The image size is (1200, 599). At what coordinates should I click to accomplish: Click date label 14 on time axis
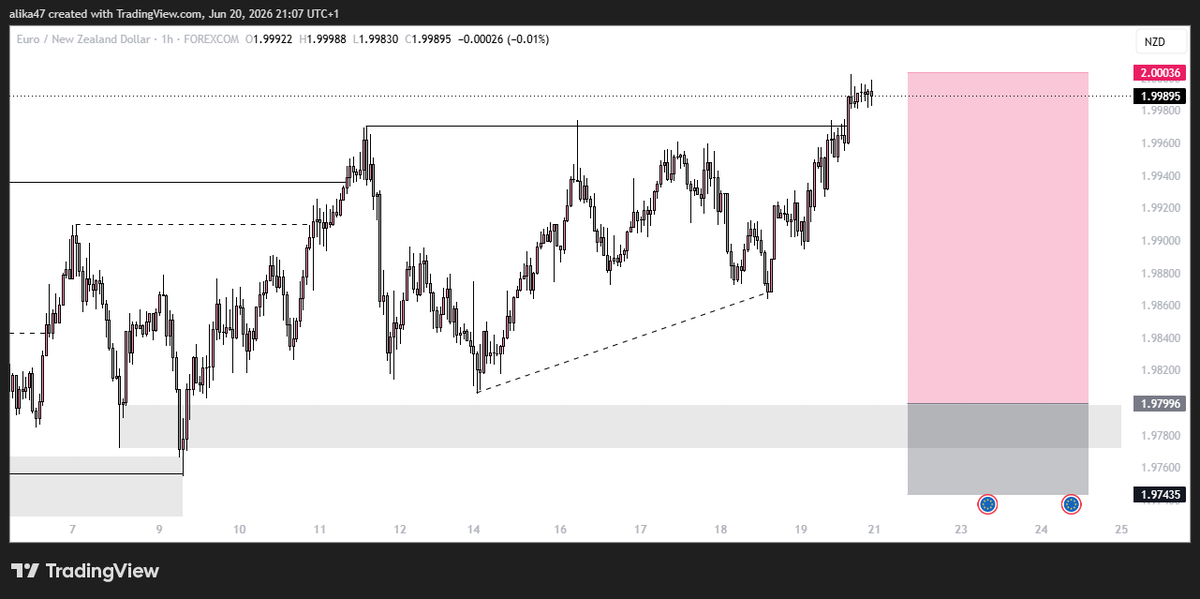pos(474,529)
